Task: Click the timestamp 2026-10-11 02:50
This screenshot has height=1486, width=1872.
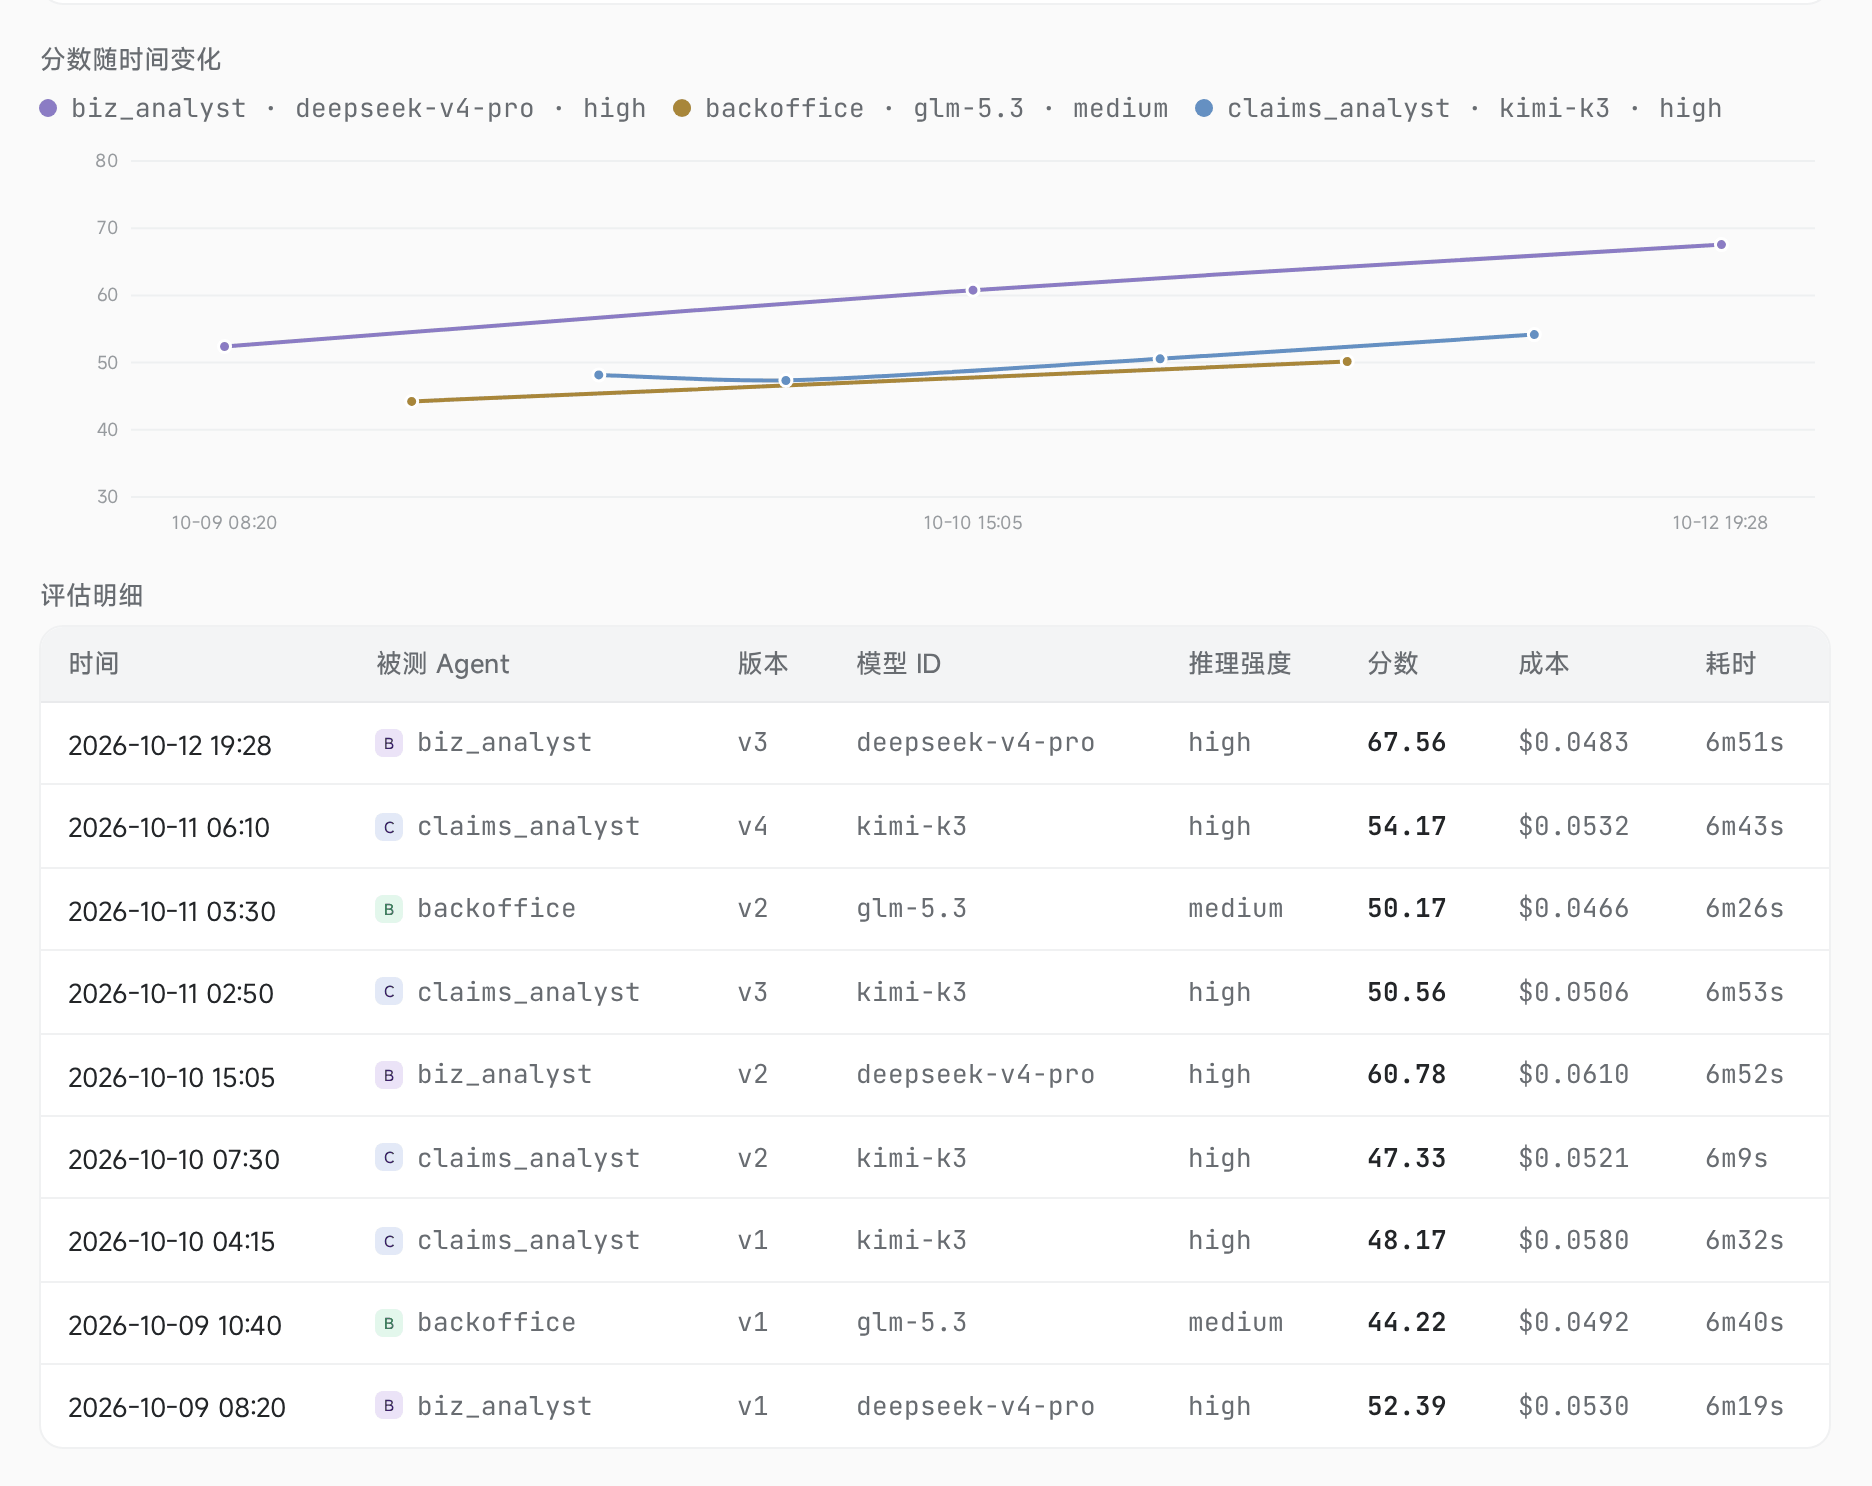Action: tap(171, 993)
